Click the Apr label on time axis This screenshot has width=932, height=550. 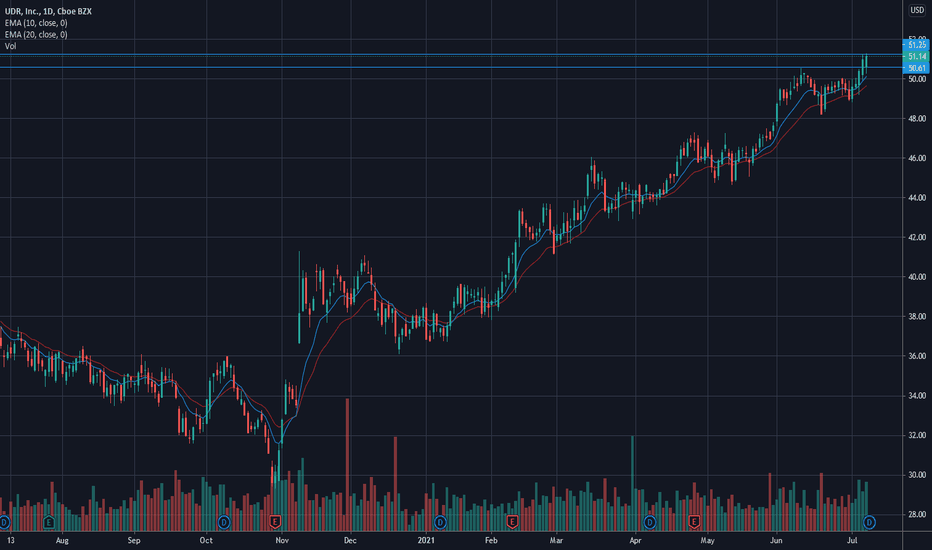click(635, 540)
